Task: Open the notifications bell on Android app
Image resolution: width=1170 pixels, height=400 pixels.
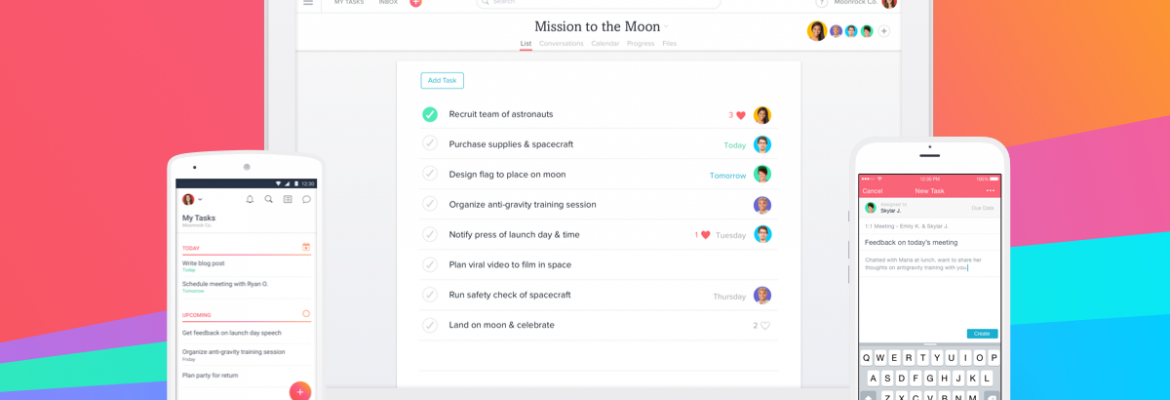Action: [x=250, y=199]
